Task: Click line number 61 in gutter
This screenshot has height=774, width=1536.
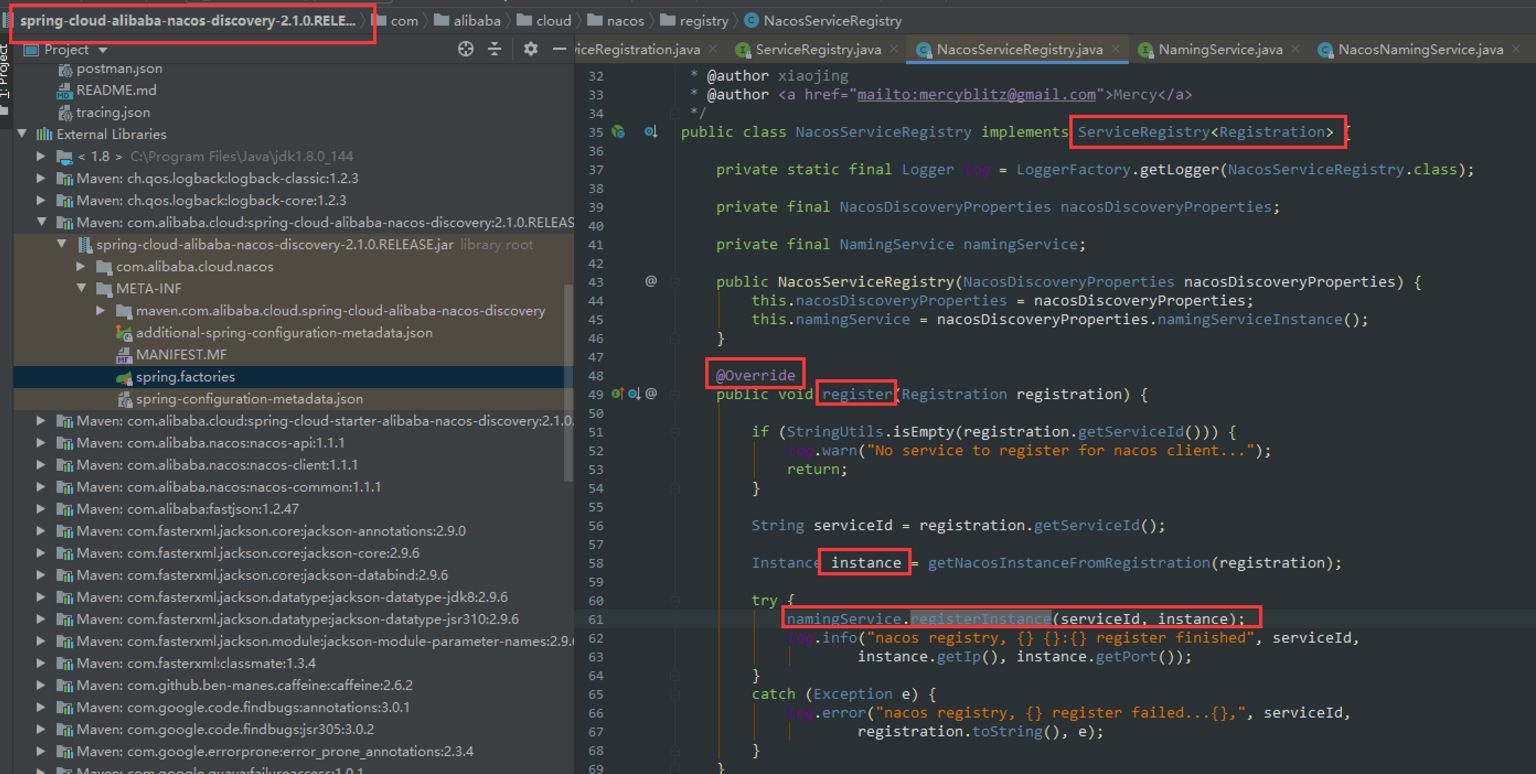Action: [x=595, y=619]
